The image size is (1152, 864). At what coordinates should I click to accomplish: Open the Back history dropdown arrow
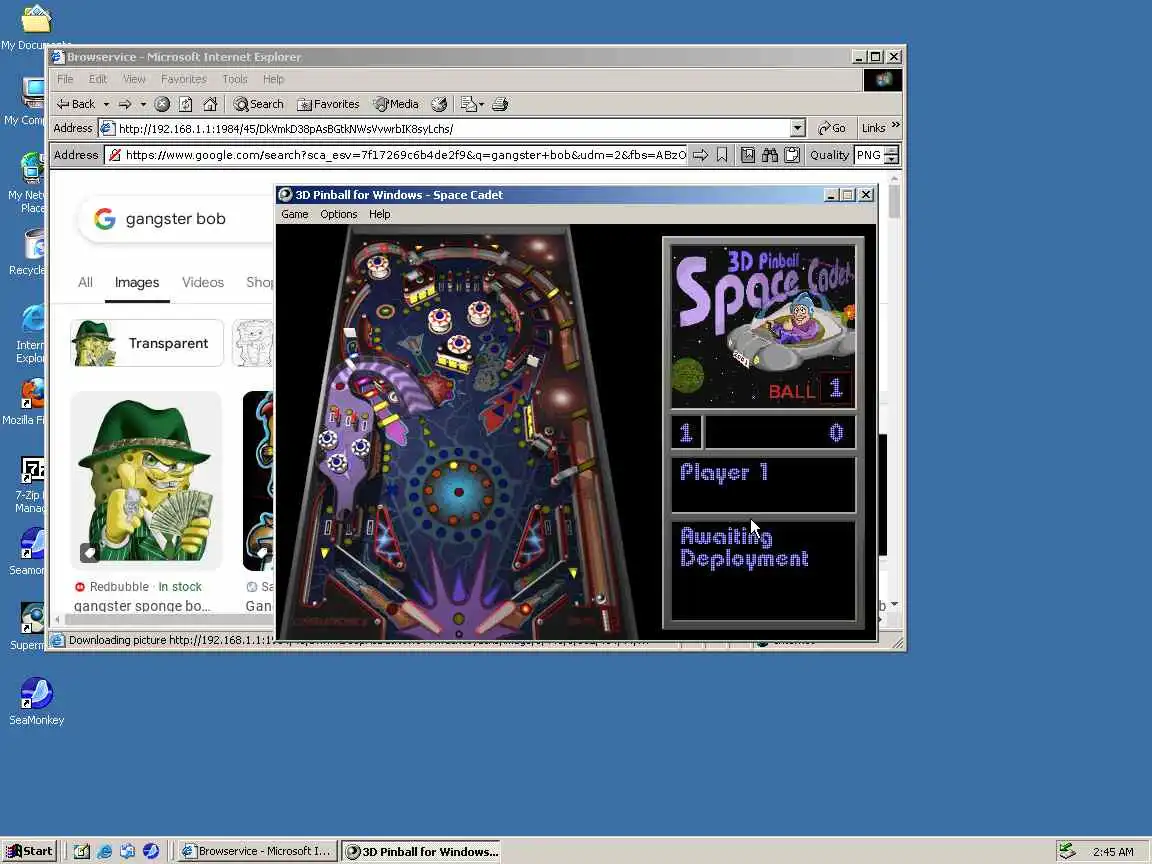[x=106, y=104]
